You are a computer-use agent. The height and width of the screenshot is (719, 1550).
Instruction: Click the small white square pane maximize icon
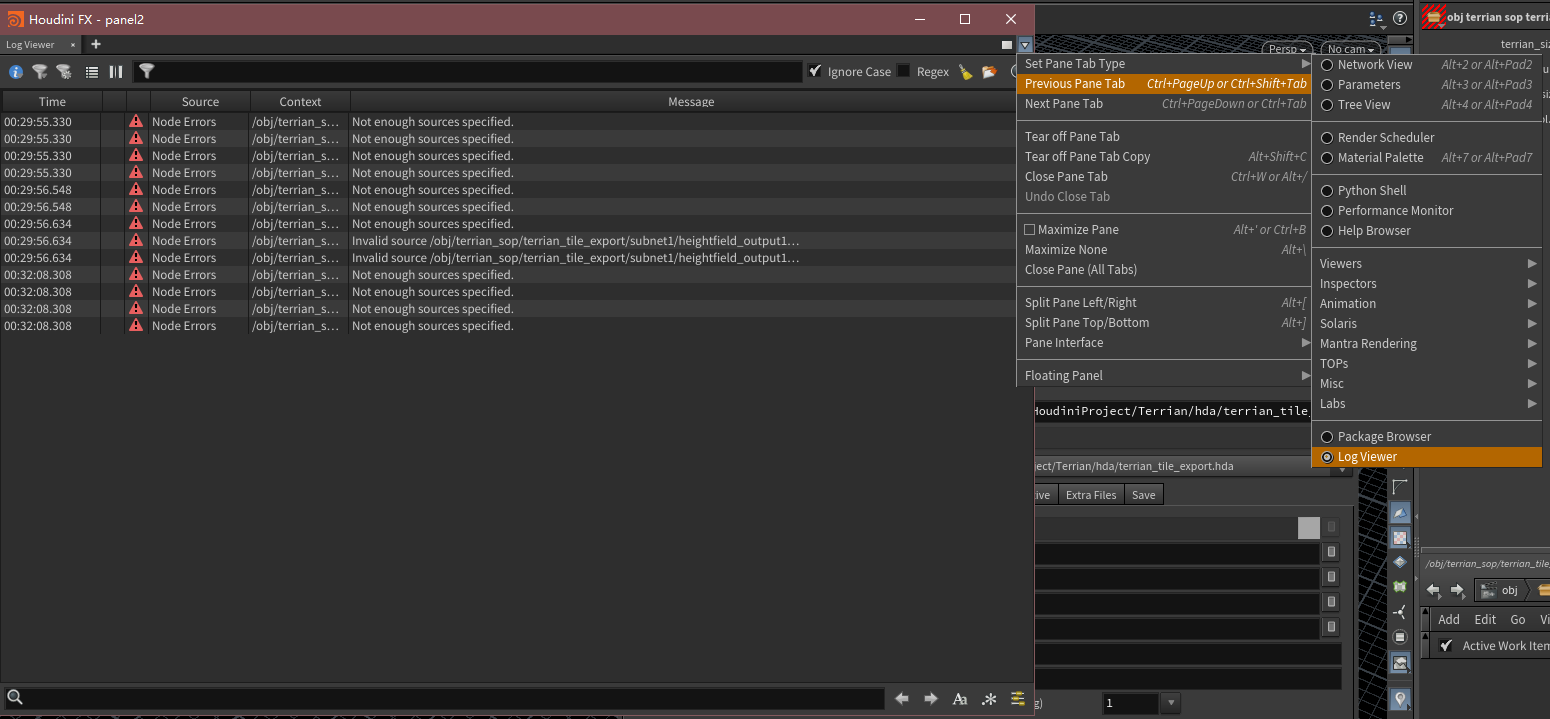pyautogui.click(x=1007, y=45)
